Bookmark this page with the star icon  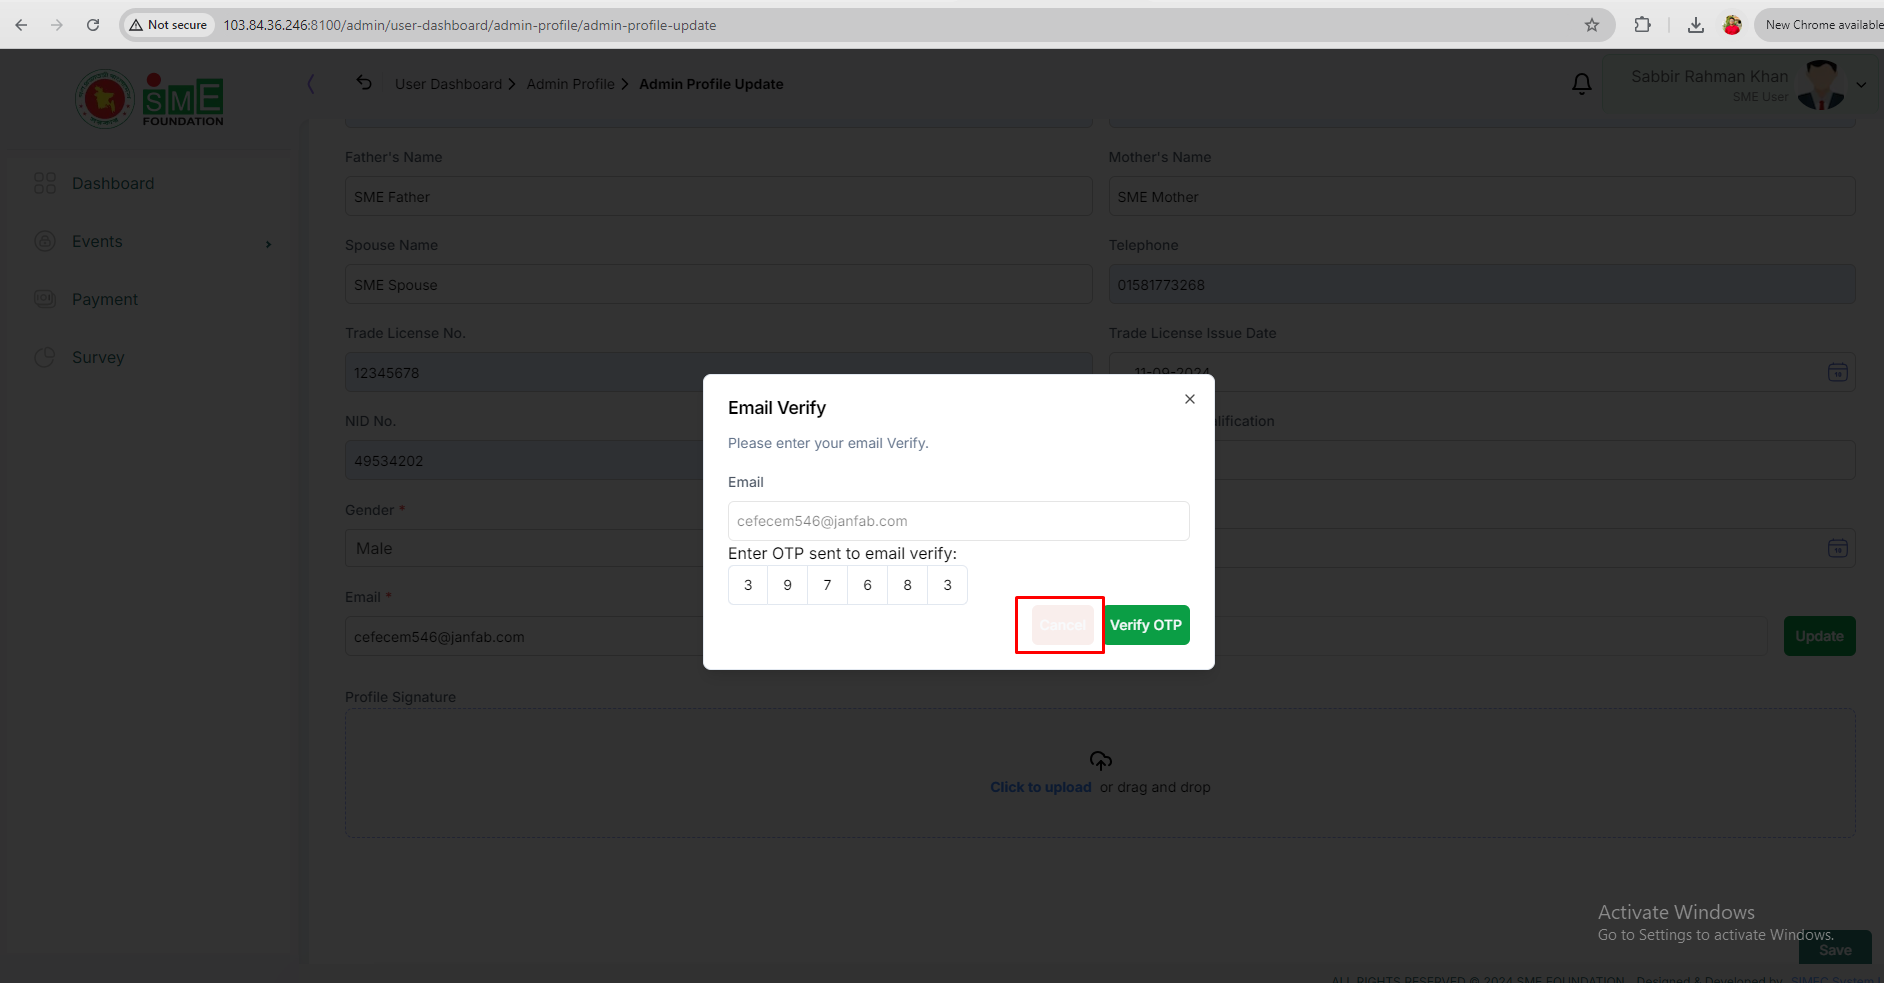pos(1592,25)
